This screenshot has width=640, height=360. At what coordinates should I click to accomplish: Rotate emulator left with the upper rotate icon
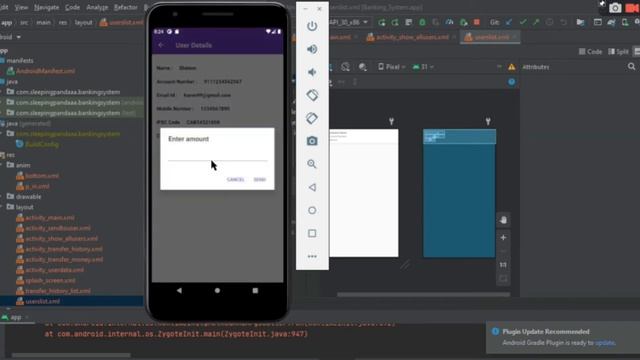(x=312, y=95)
